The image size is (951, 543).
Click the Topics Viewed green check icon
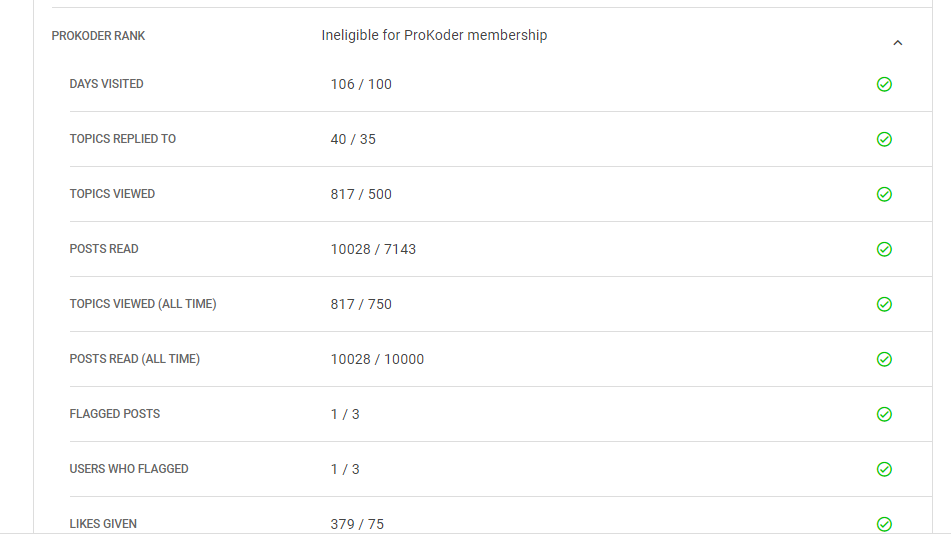[x=884, y=194]
